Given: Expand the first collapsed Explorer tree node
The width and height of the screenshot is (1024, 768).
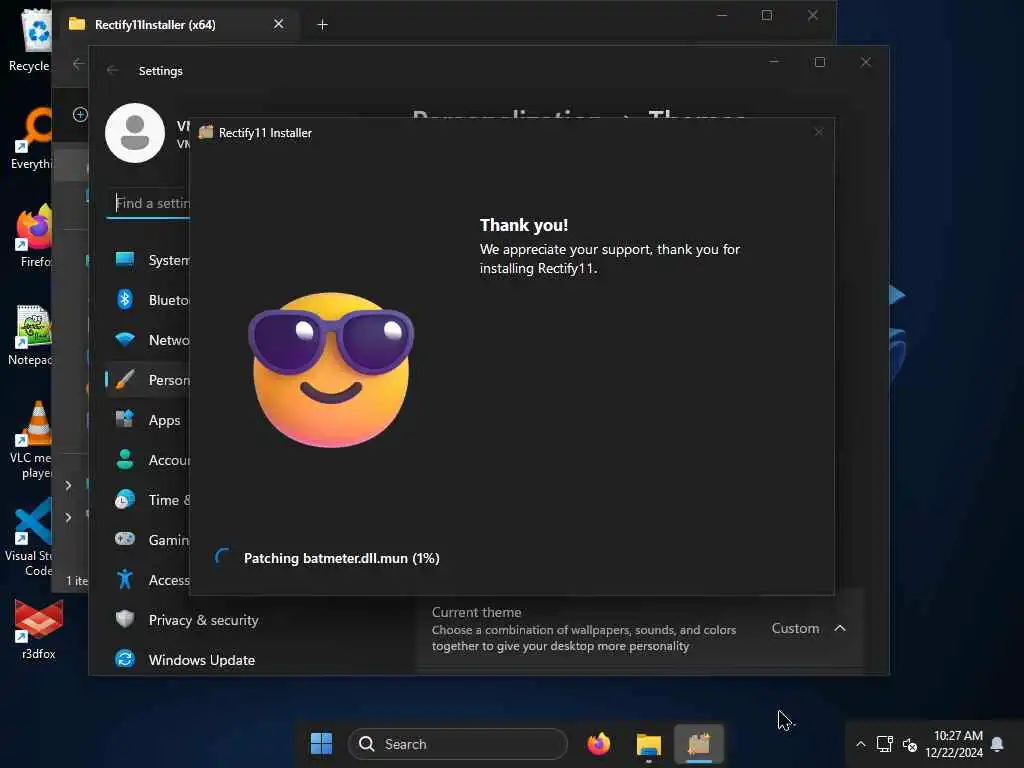Looking at the screenshot, I should [x=68, y=485].
